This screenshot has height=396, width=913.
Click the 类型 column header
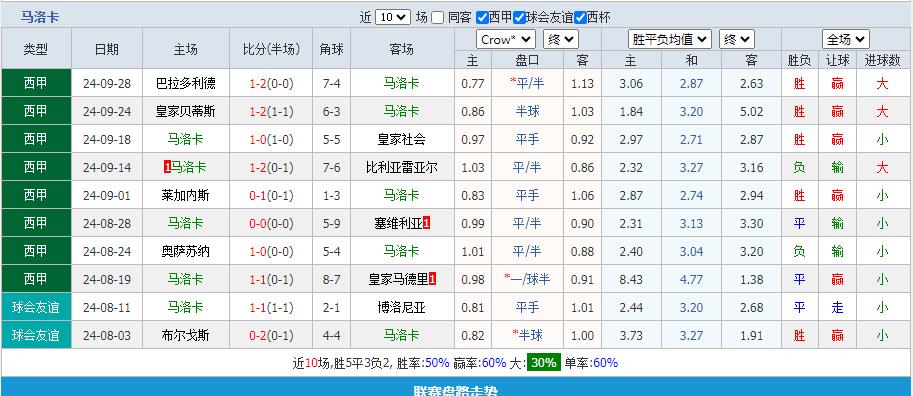[x=36, y=49]
